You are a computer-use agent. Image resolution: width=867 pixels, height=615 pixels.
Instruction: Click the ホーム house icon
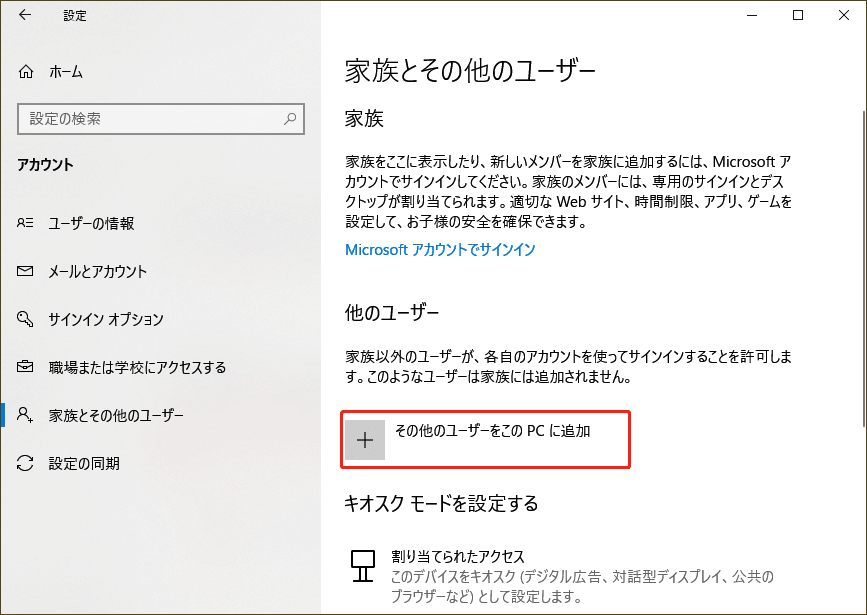click(28, 72)
